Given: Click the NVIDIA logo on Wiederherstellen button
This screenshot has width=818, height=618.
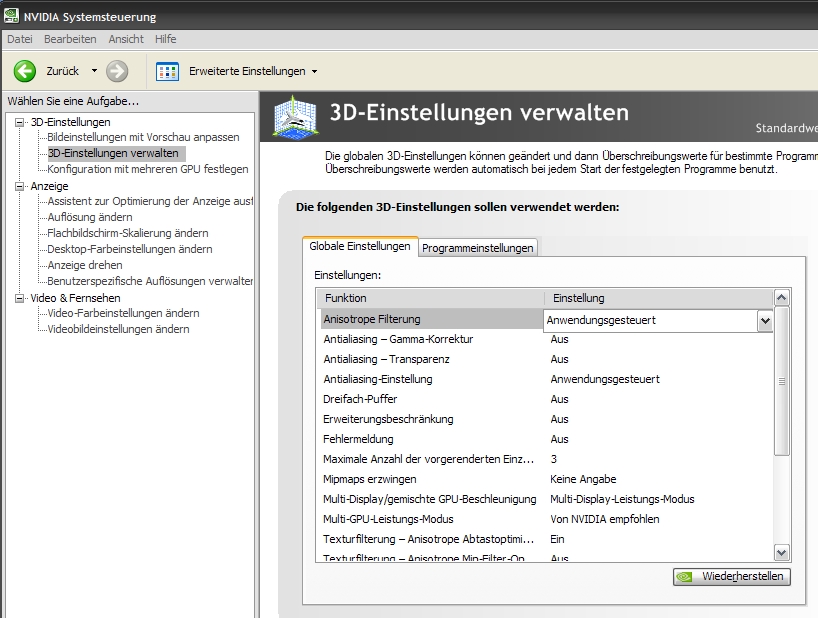Looking at the screenshot, I should 684,576.
